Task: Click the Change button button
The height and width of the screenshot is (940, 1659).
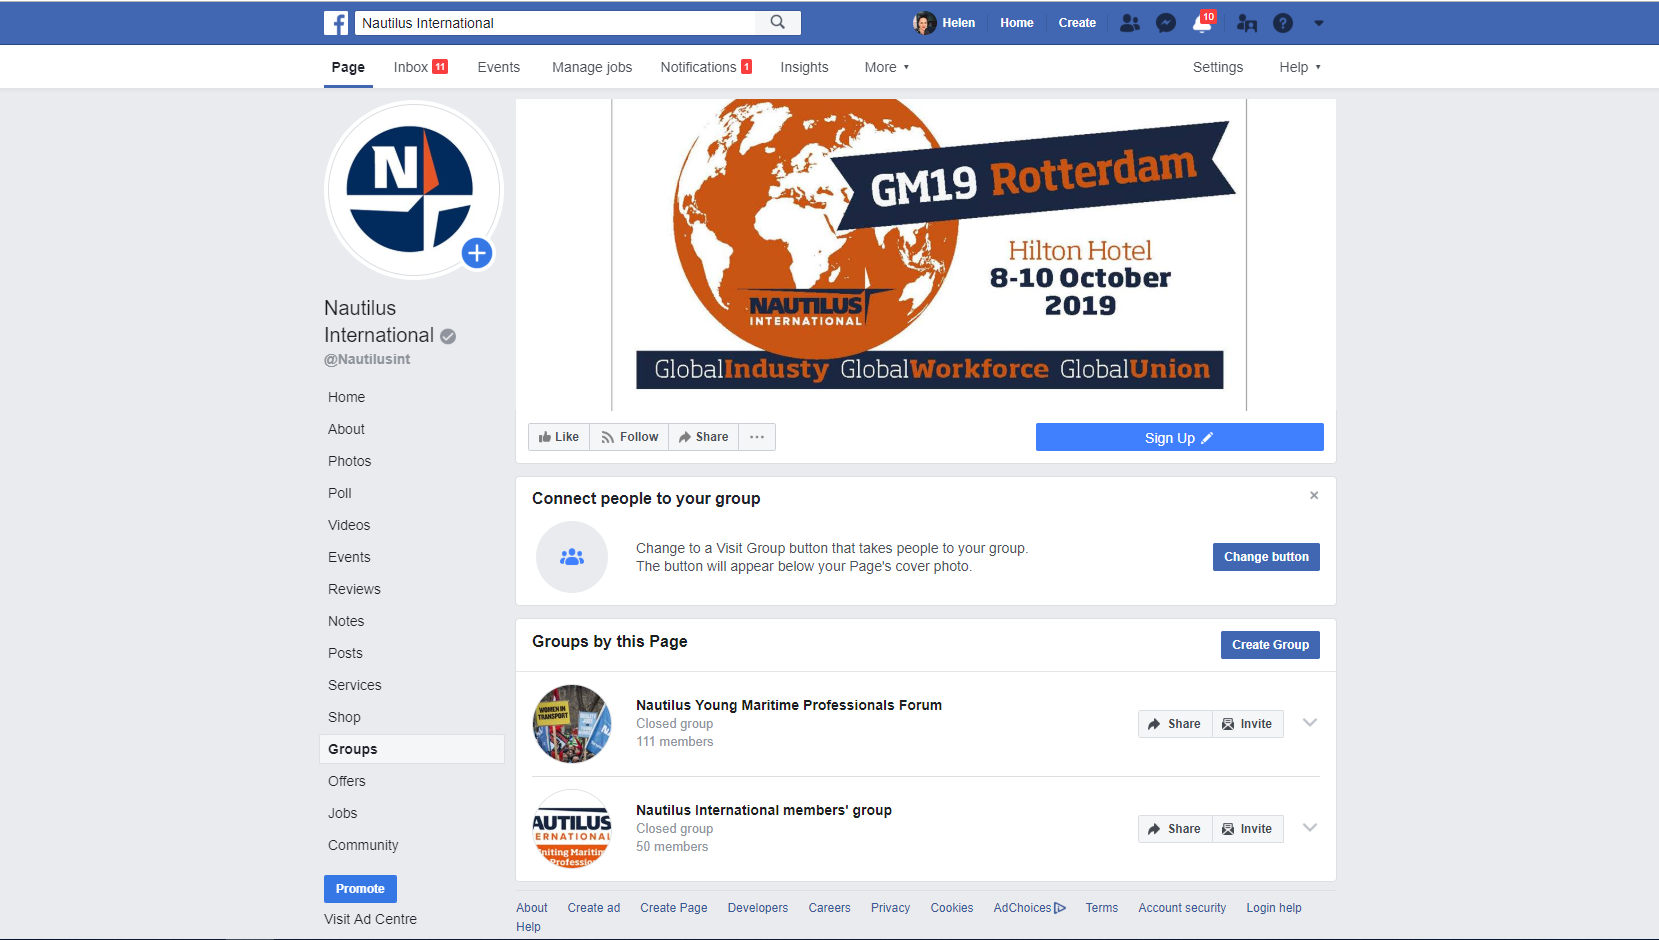Action: 1266,557
